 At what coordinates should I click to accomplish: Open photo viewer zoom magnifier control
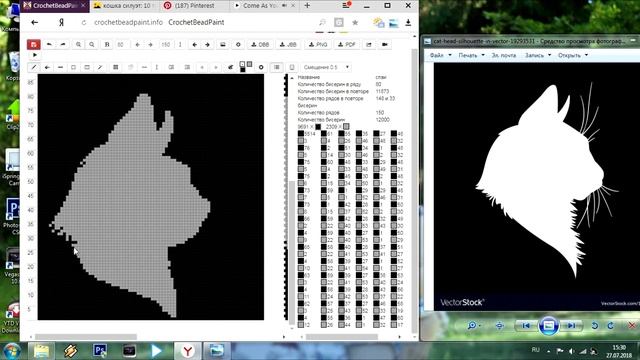click(474, 325)
